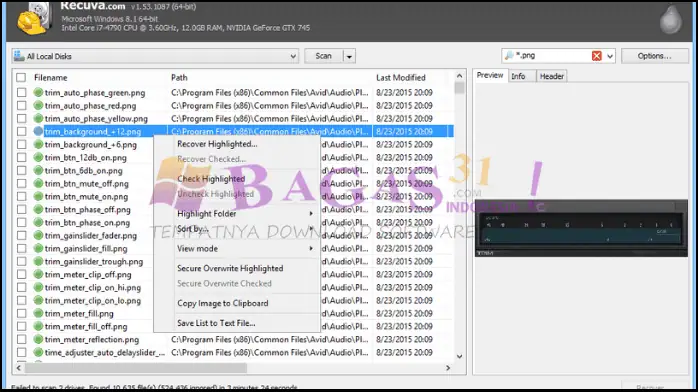Click green status icon for trim_meter_fill_off.png

coord(38,326)
